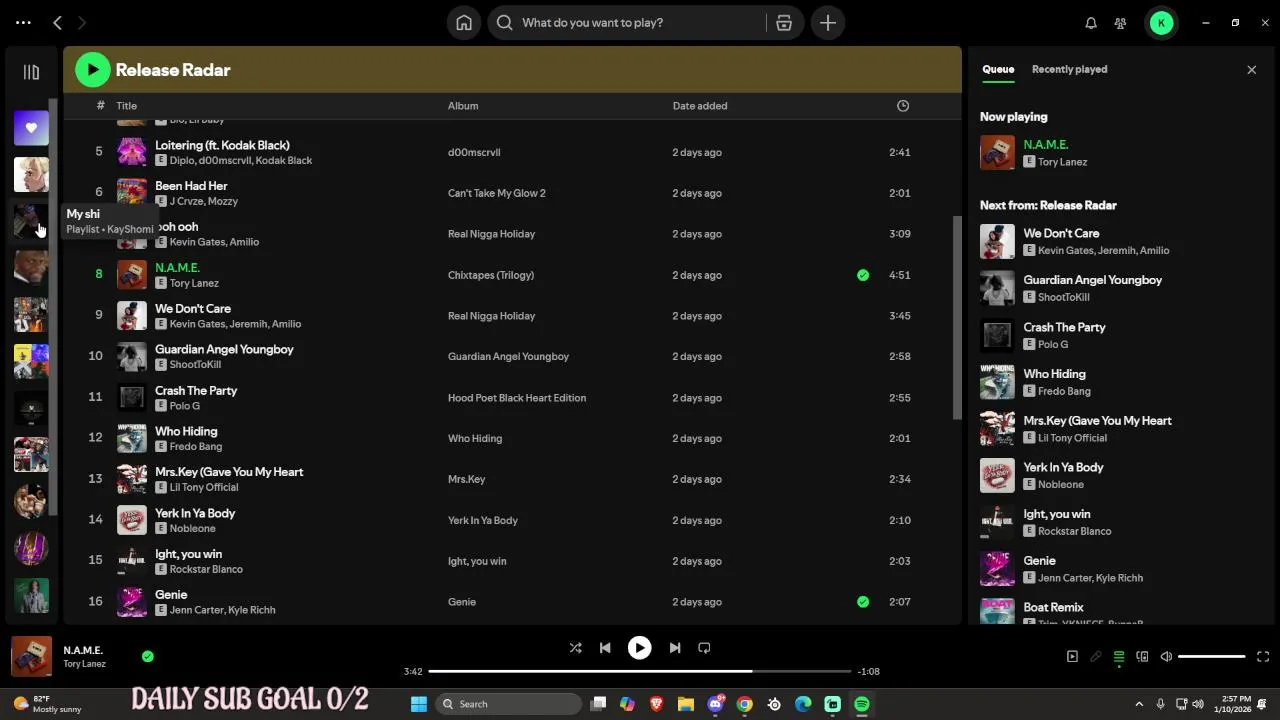This screenshot has height=720, width=1280.
Task: Toggle repeat mode
Action: click(704, 647)
